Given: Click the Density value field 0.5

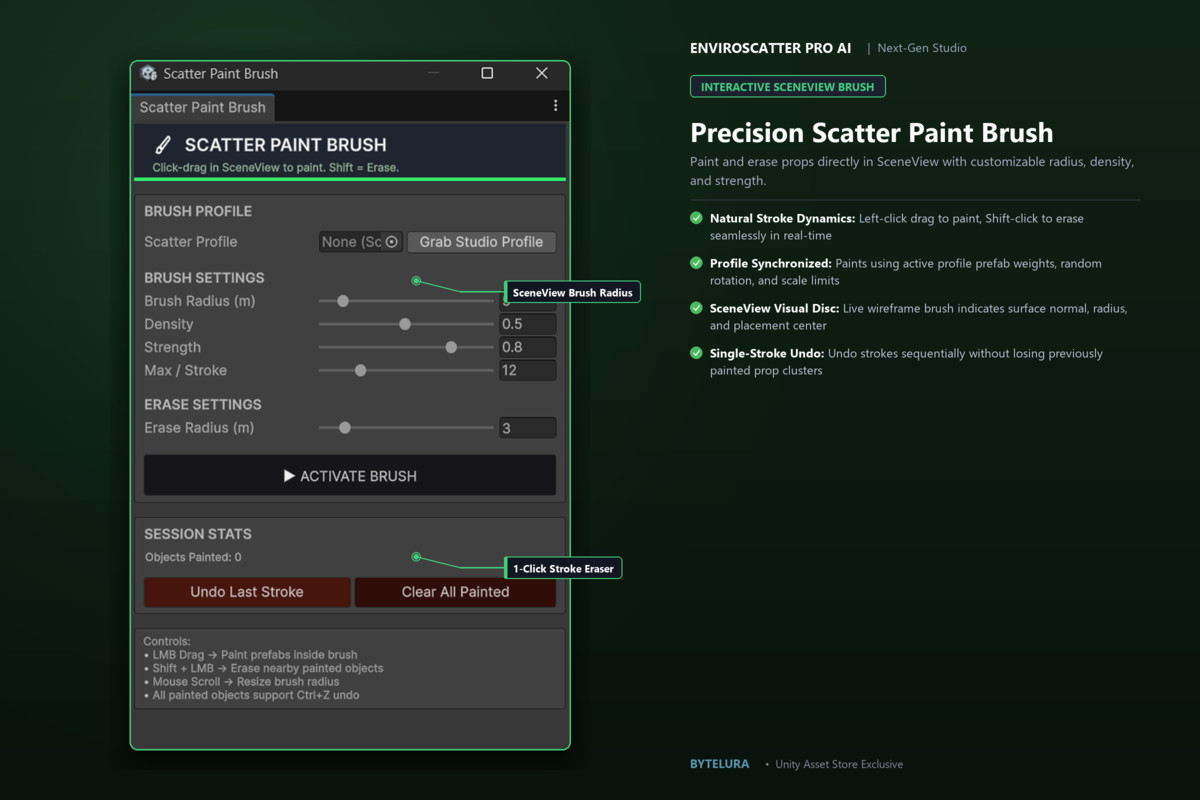Looking at the screenshot, I should [x=528, y=324].
